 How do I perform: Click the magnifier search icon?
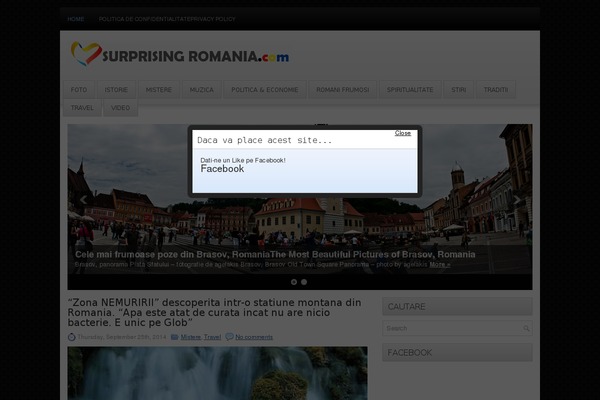(x=527, y=328)
